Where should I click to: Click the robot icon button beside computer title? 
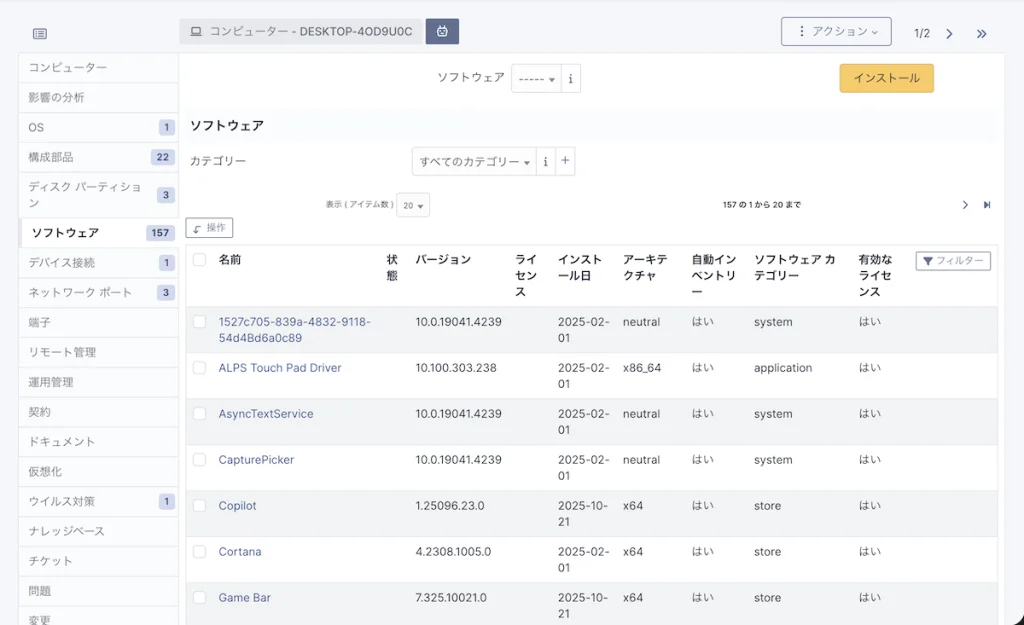(x=442, y=31)
